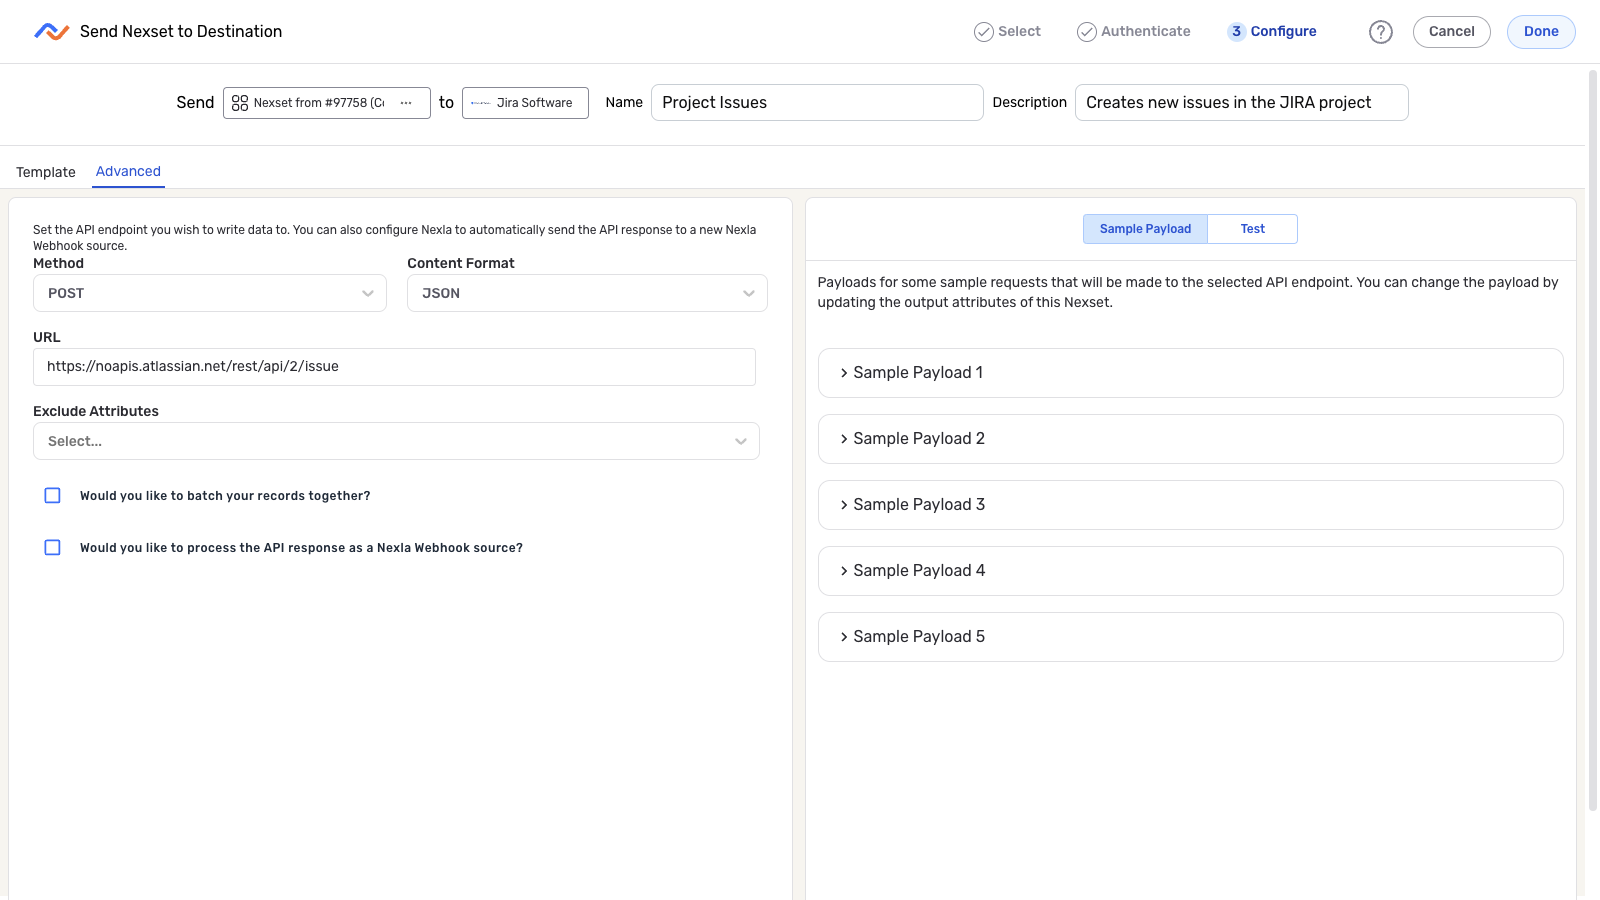The width and height of the screenshot is (1600, 900).
Task: Click the Configure step number 3 badge
Action: pos(1236,32)
